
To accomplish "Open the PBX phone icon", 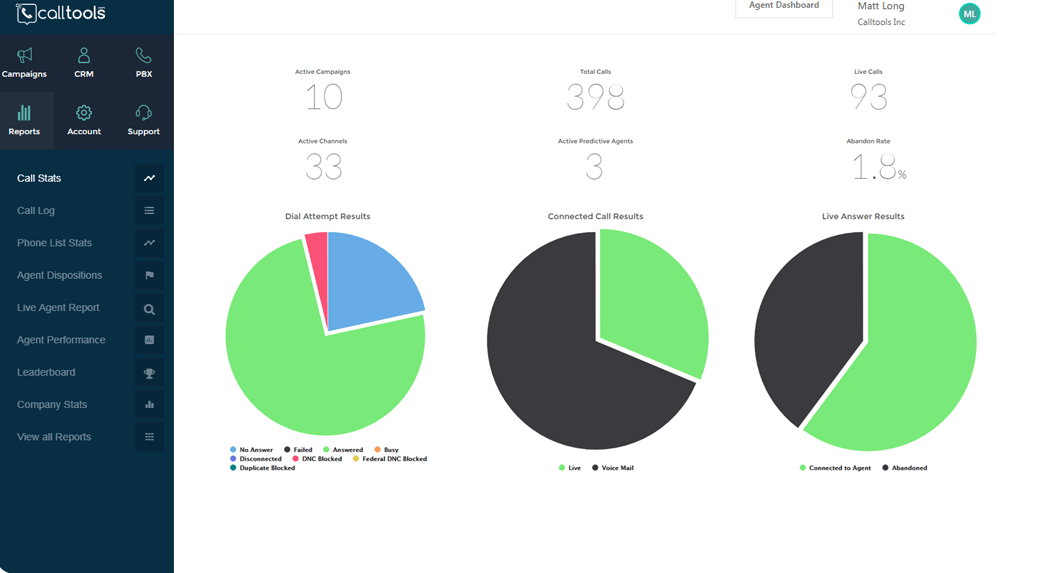I will [x=143, y=55].
